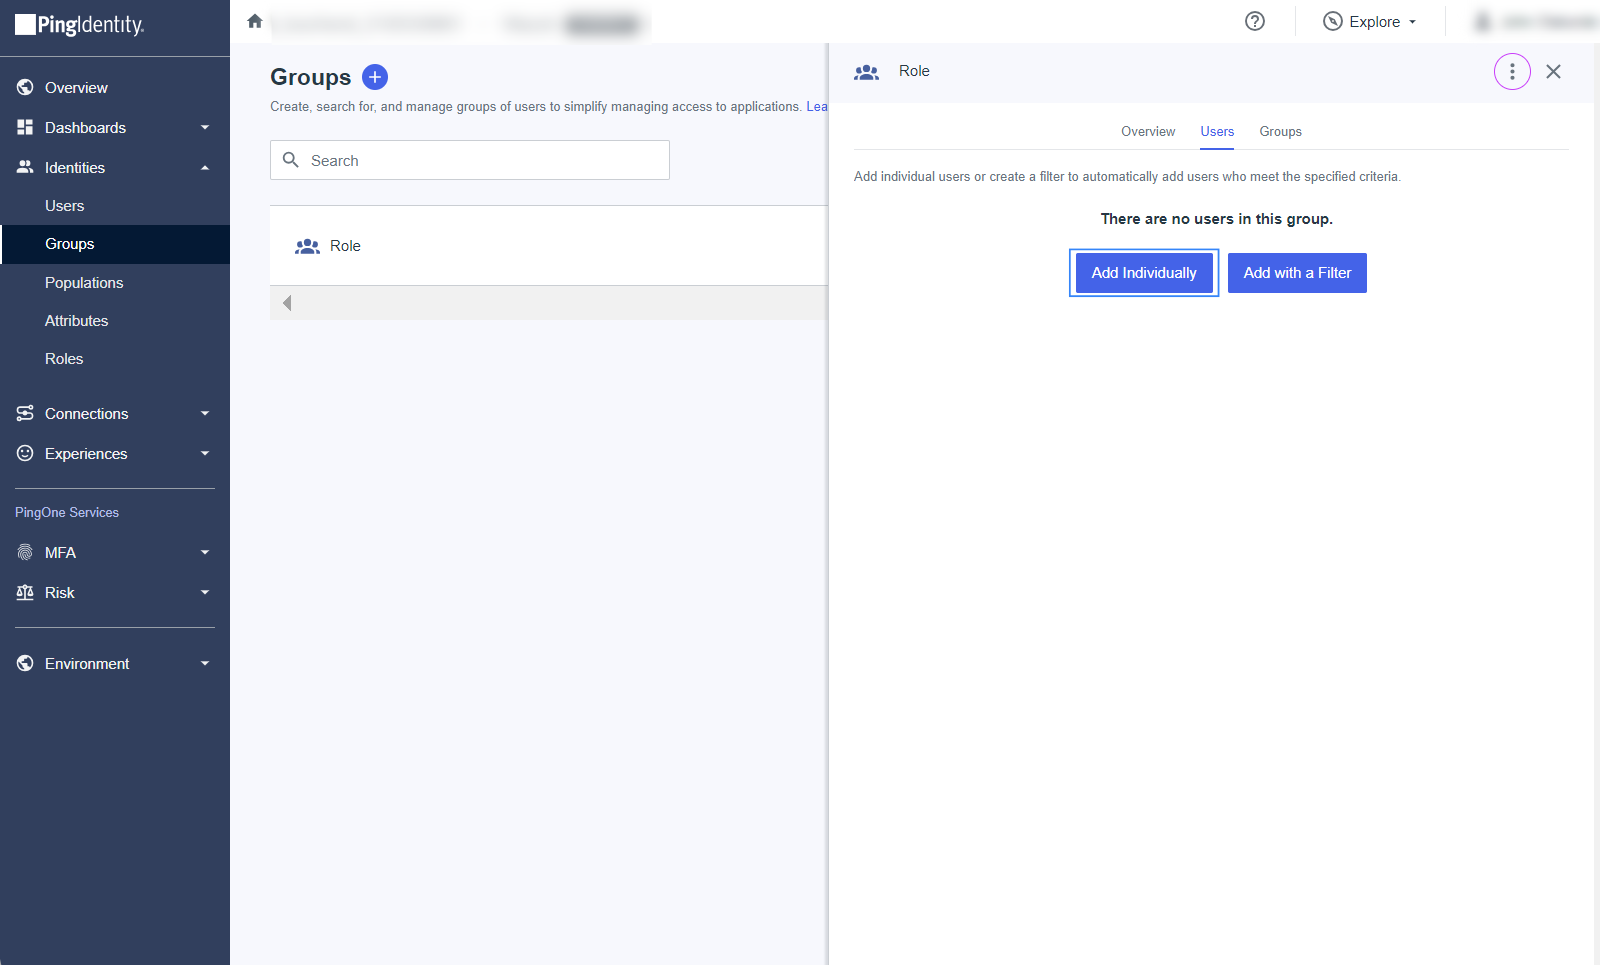The image size is (1600, 965).
Task: Open the help question mark icon
Action: pos(1255,21)
